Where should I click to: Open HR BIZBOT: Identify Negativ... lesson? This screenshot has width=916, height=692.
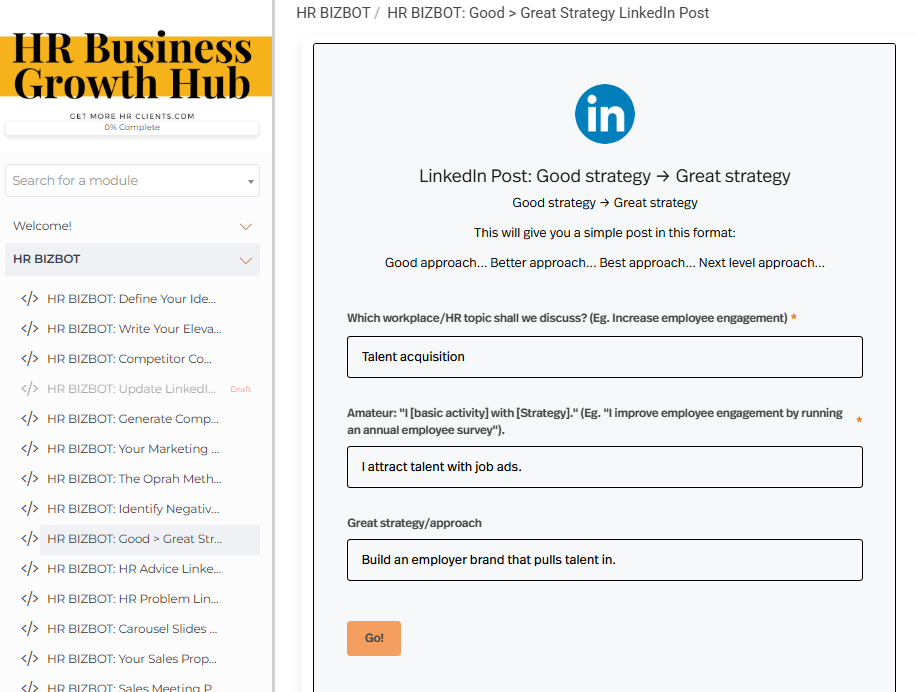[133, 509]
